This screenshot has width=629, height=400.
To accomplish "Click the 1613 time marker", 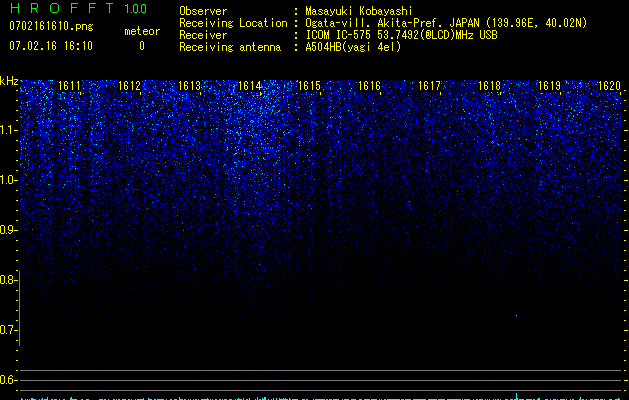I will click(189, 86).
